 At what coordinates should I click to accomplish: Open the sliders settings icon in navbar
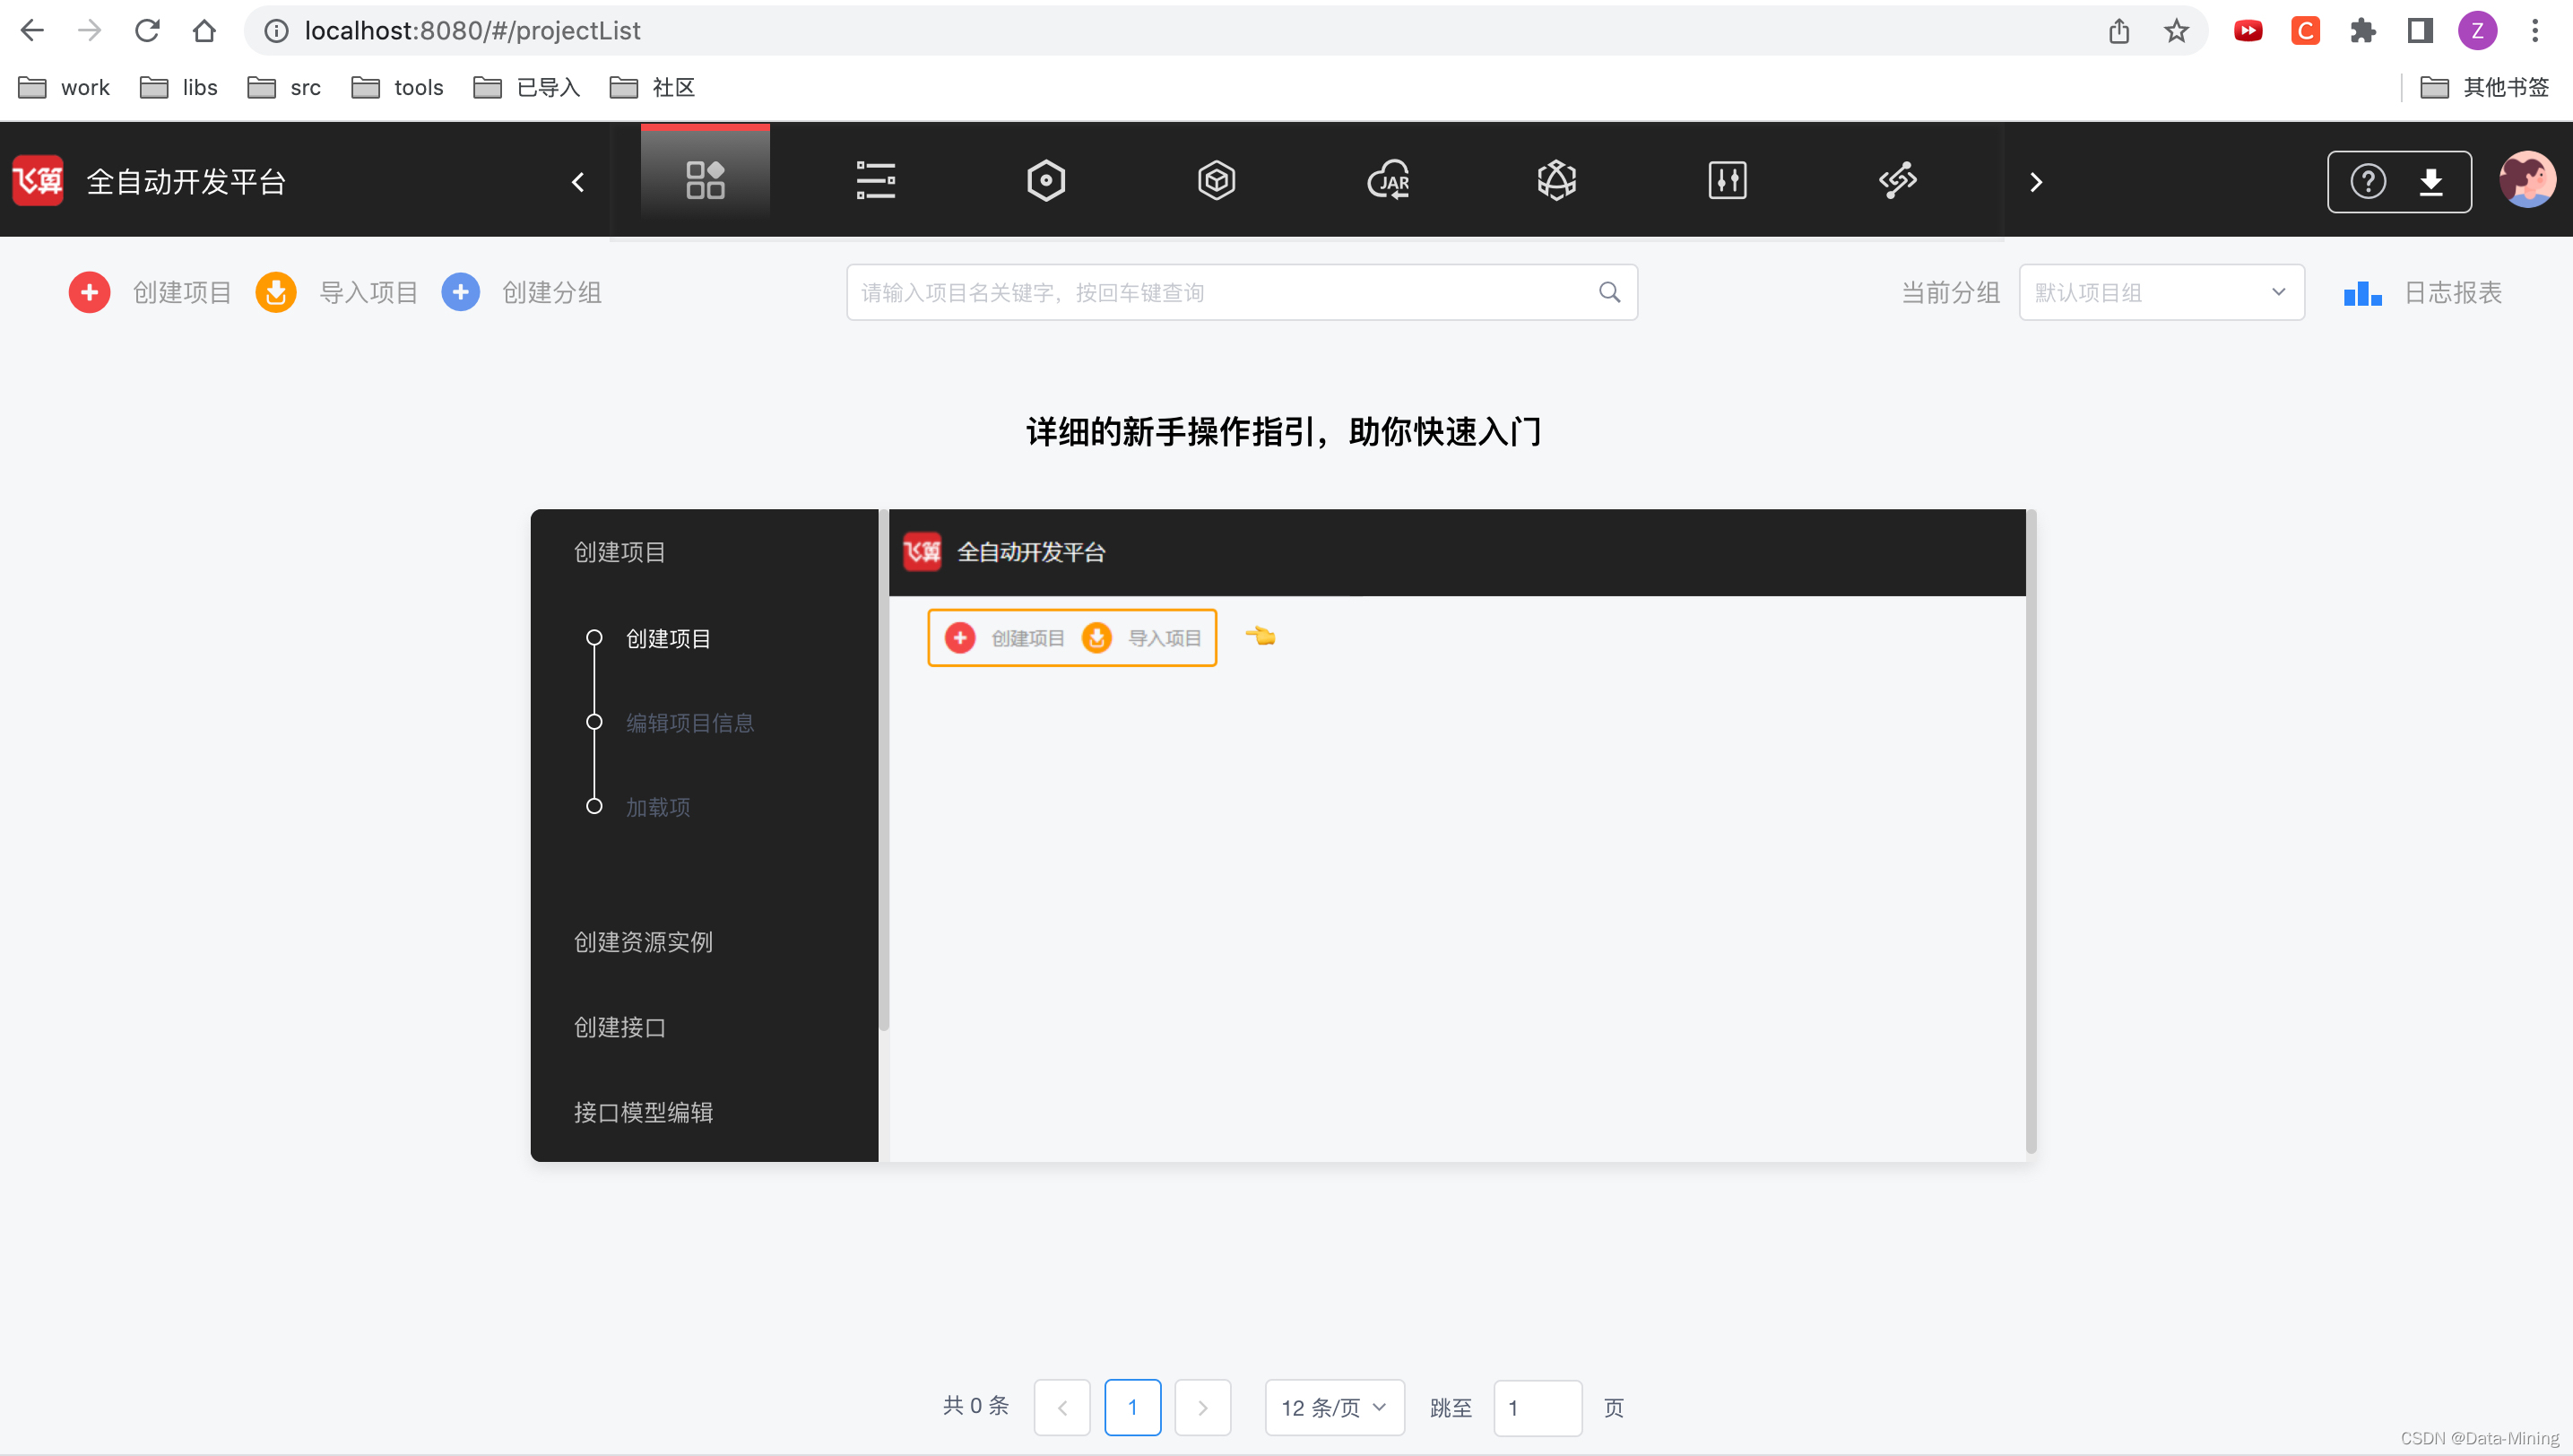click(1727, 181)
